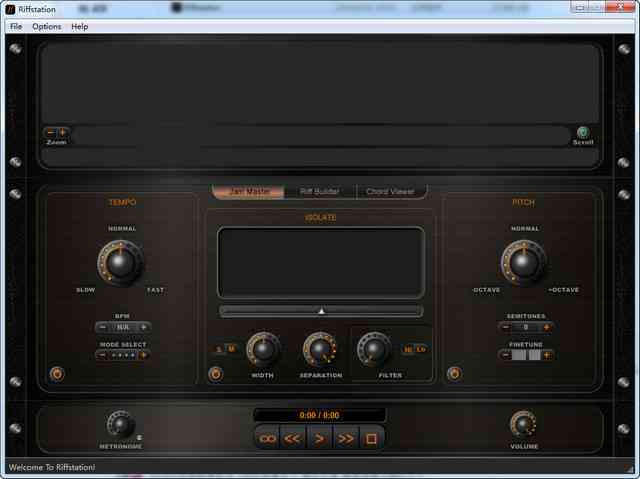Advance Mode Select with plus button

(143, 355)
